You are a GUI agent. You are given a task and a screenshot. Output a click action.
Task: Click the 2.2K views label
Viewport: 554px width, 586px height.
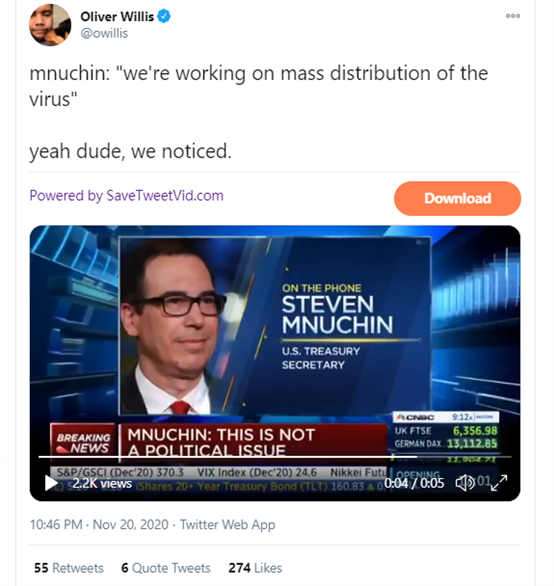coord(102,483)
